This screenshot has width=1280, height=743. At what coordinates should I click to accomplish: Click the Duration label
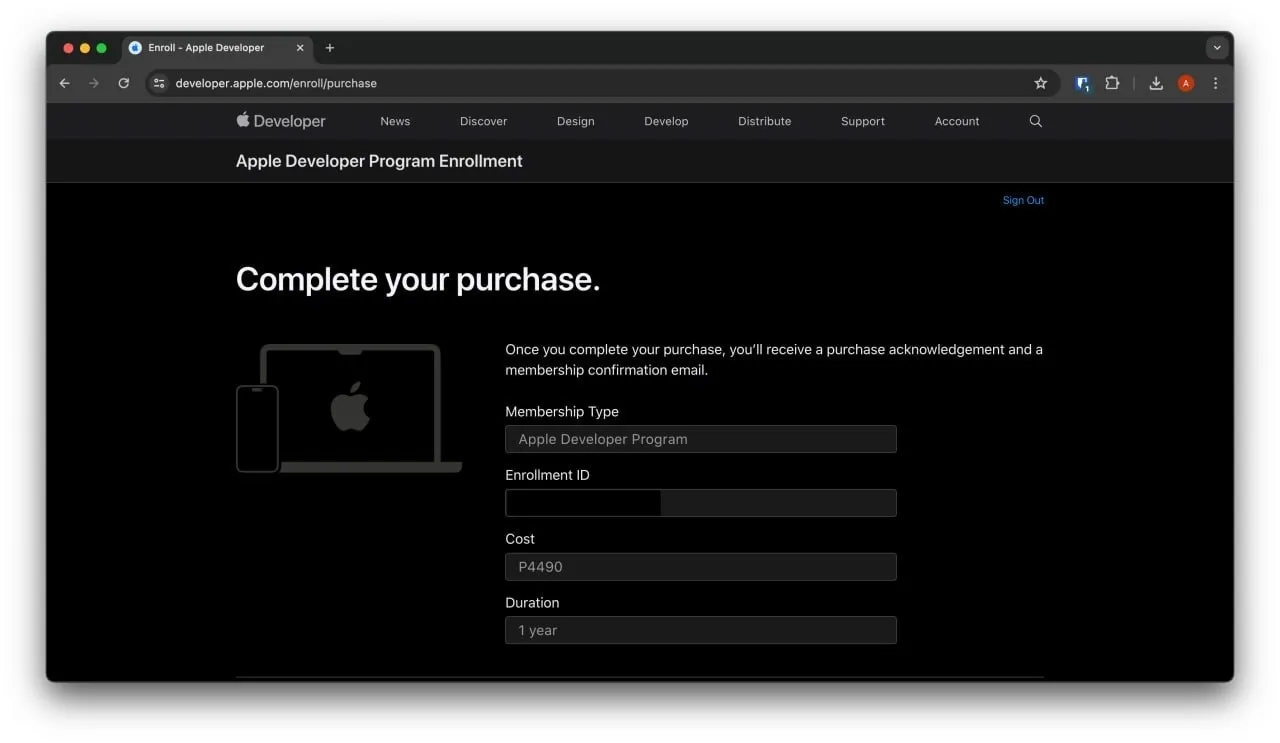point(532,603)
